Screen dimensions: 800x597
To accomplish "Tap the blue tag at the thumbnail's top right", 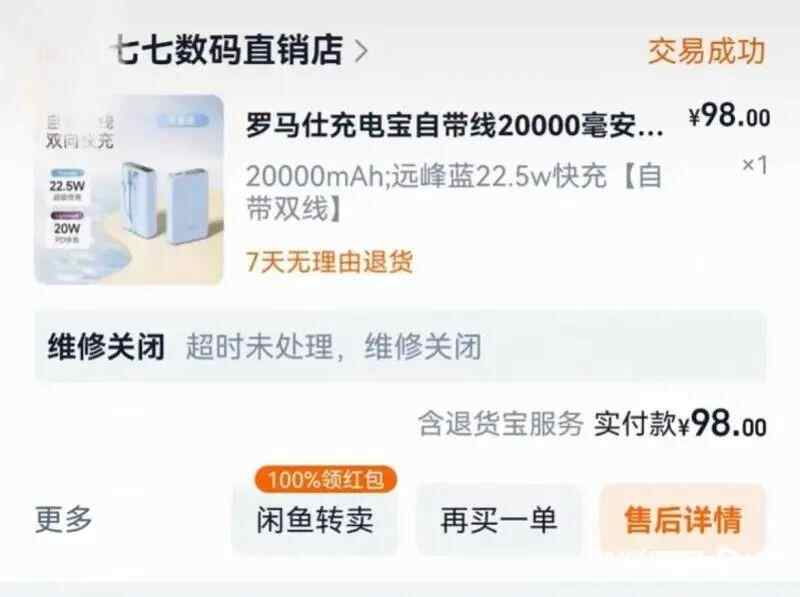I will coord(183,121).
